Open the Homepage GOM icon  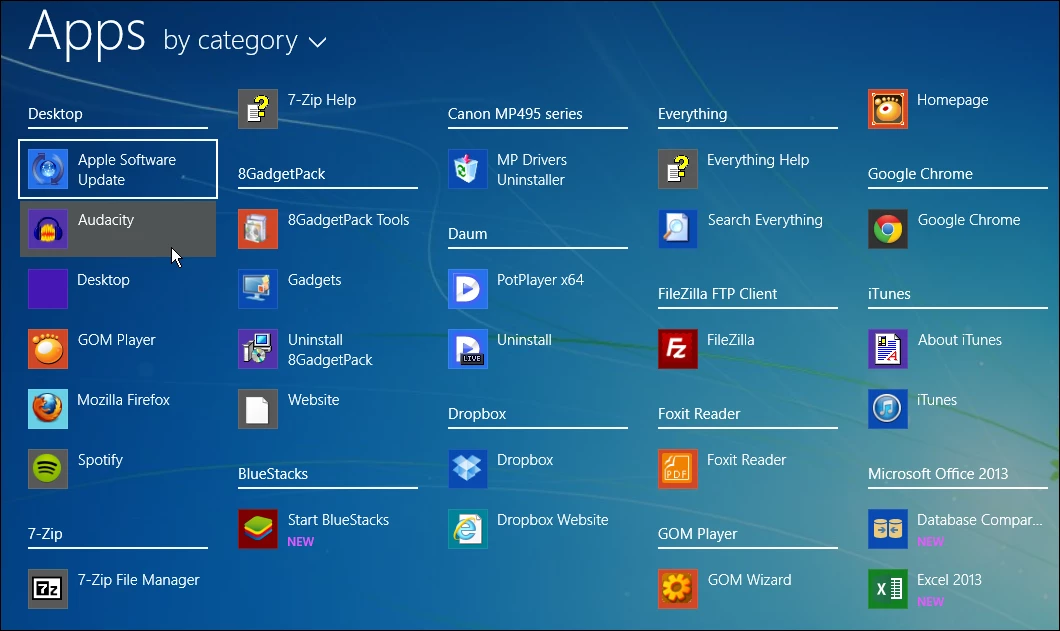[888, 109]
